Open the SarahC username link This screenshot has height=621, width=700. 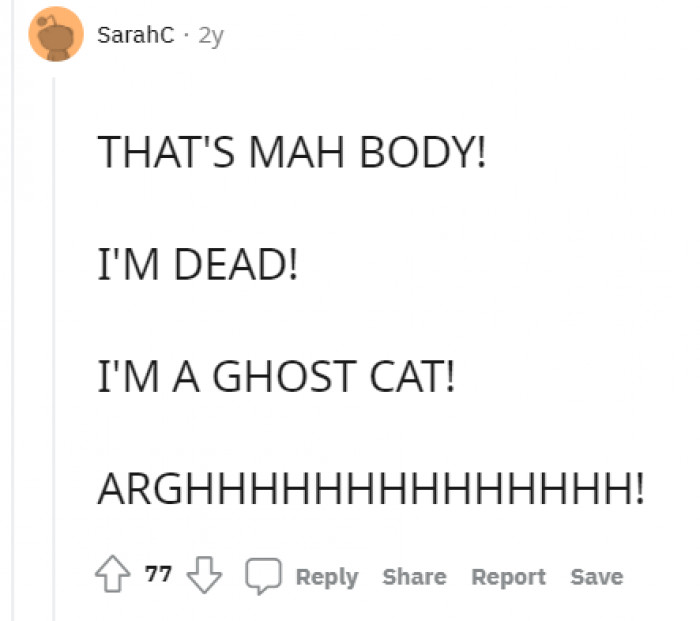tap(136, 35)
